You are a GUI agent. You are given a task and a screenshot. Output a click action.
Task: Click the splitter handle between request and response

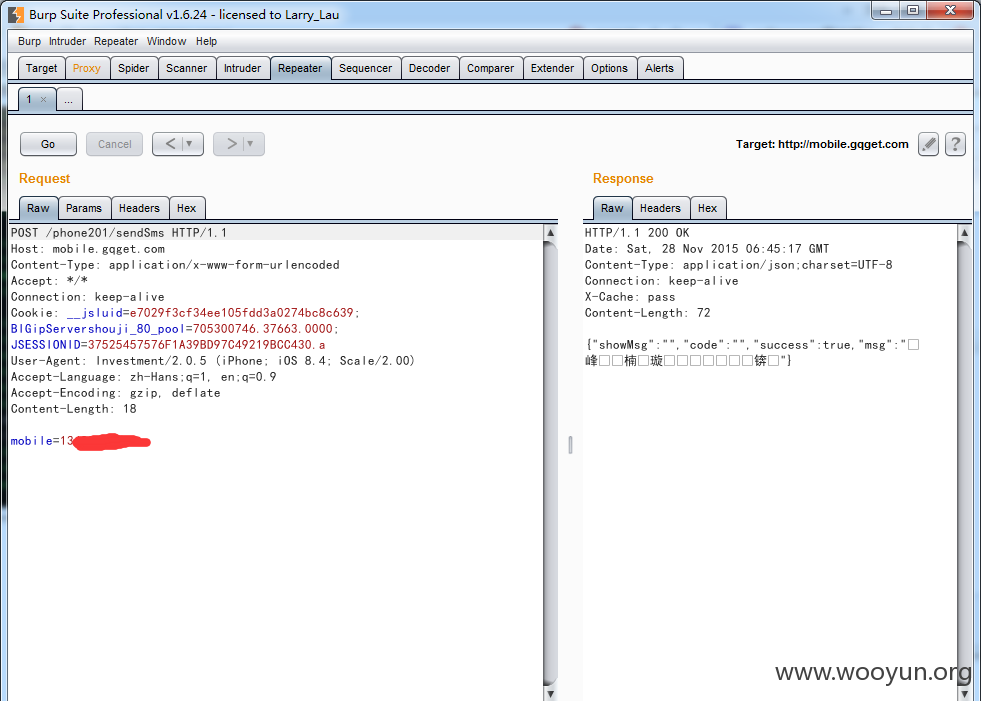[x=571, y=445]
